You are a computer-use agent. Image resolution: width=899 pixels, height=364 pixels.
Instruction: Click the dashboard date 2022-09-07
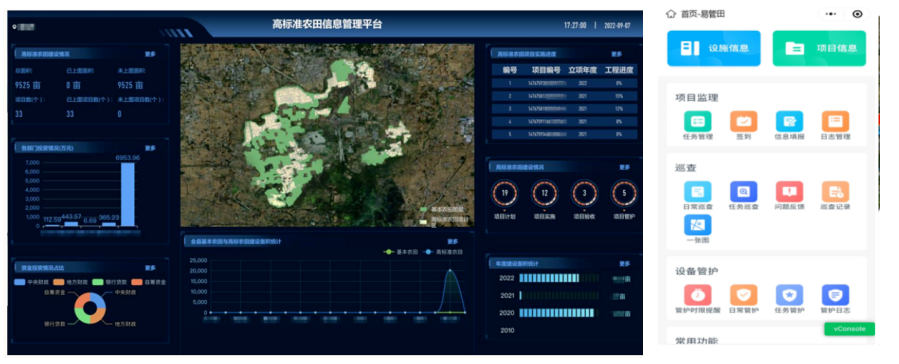click(617, 26)
